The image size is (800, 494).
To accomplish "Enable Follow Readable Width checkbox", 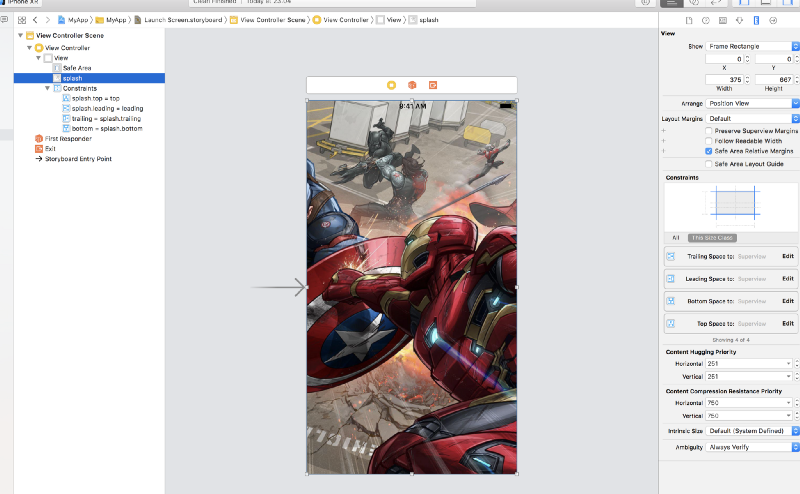I will [x=708, y=141].
